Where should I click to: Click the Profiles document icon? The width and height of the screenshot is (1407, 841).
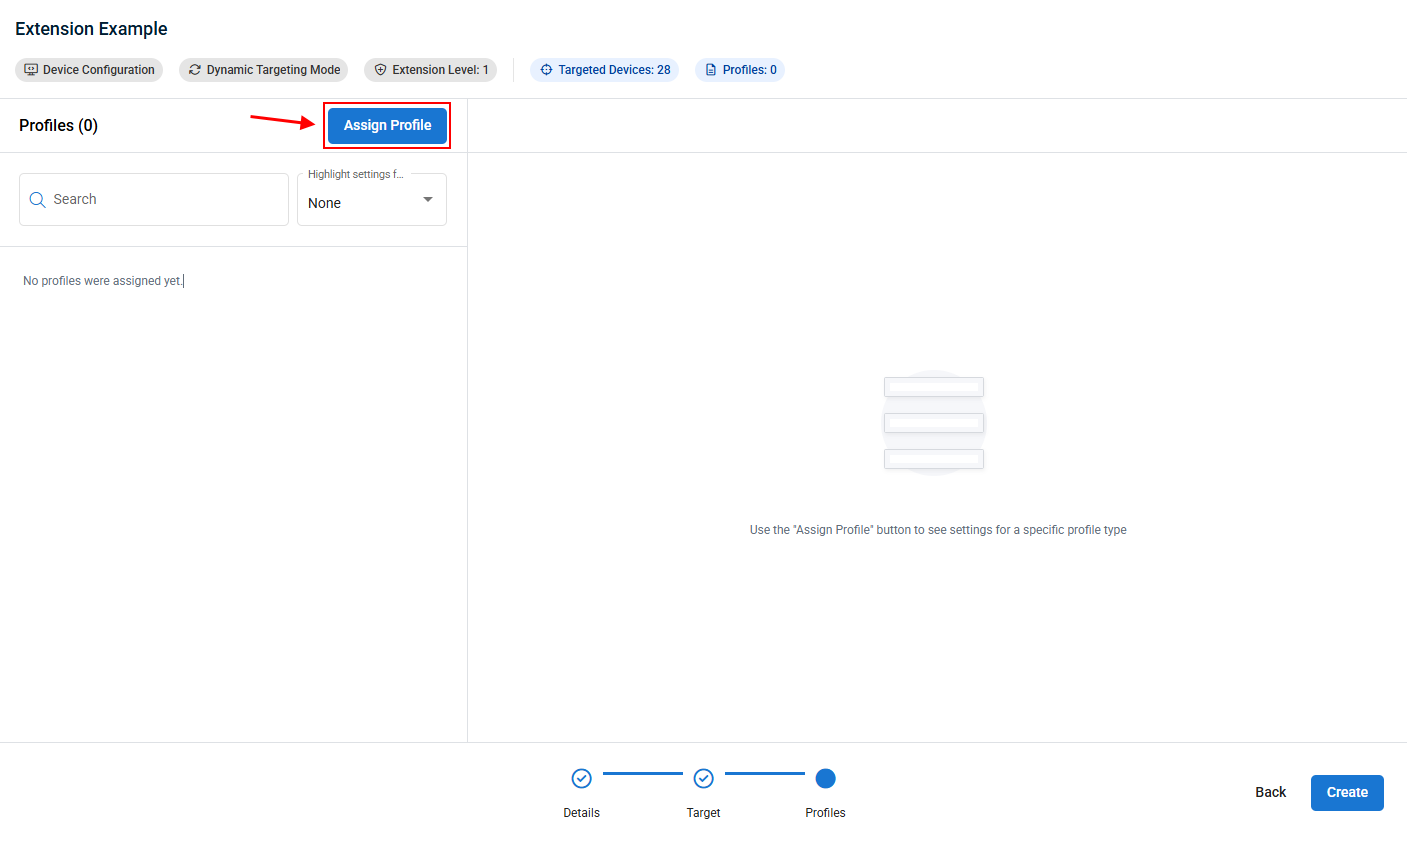[711, 70]
